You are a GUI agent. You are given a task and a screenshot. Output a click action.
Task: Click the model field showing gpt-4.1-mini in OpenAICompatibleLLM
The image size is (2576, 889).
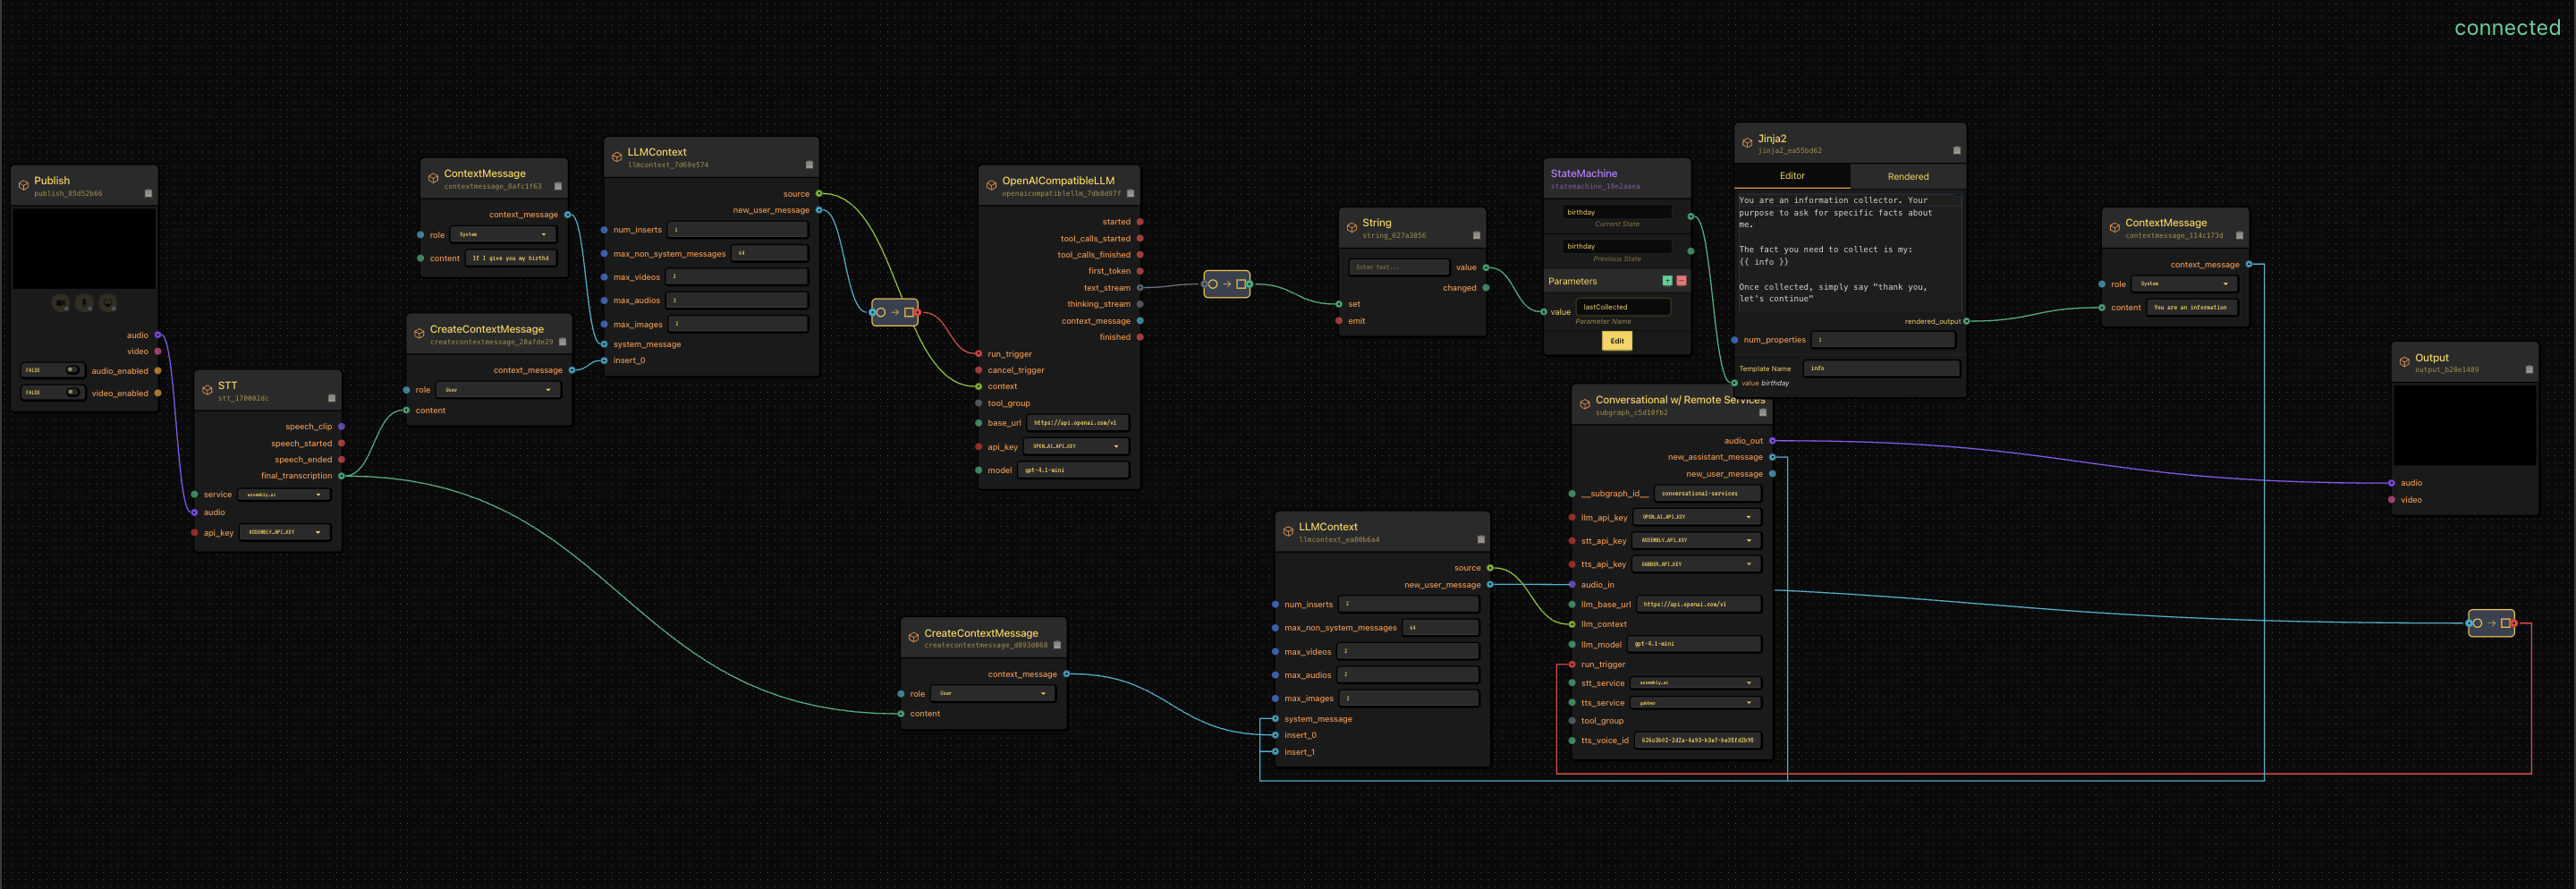(1072, 470)
